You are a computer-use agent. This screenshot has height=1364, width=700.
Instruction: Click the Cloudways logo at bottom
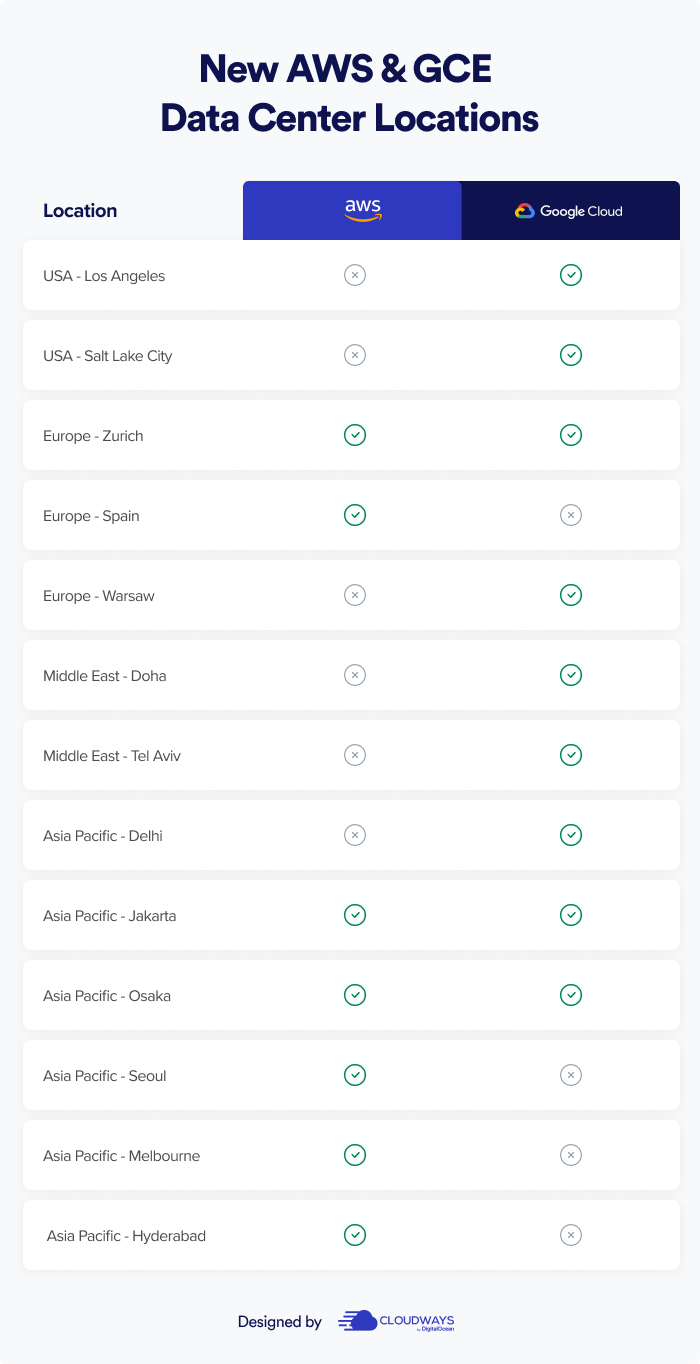(397, 1321)
